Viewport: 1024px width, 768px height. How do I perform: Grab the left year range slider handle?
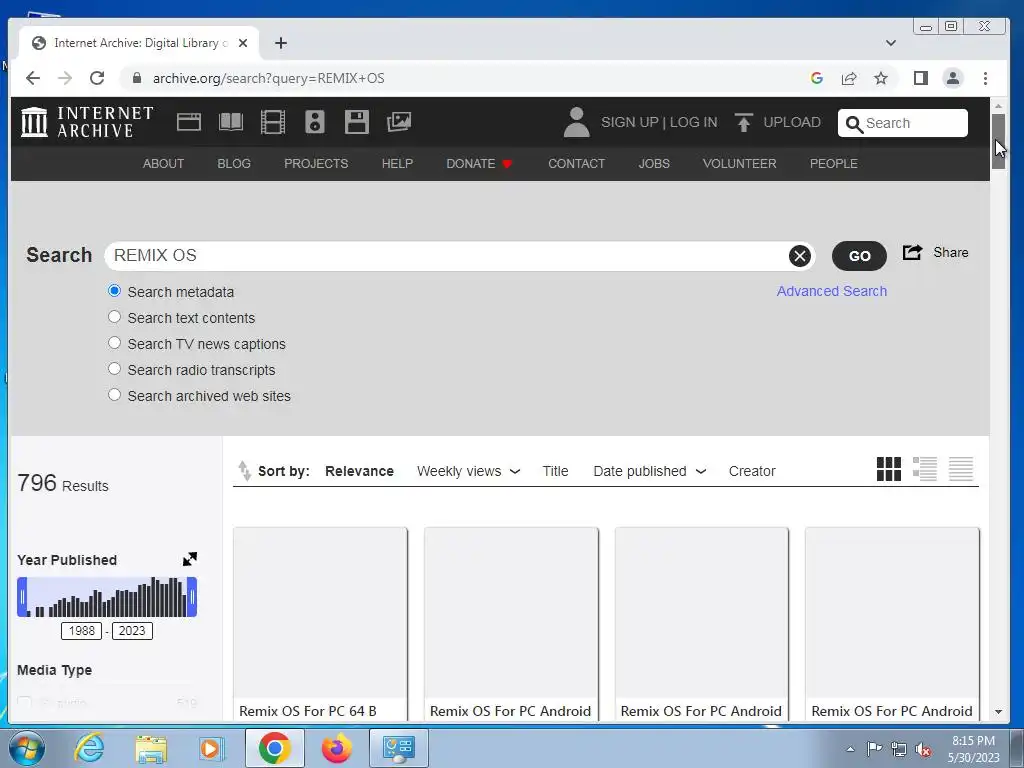(x=22, y=597)
